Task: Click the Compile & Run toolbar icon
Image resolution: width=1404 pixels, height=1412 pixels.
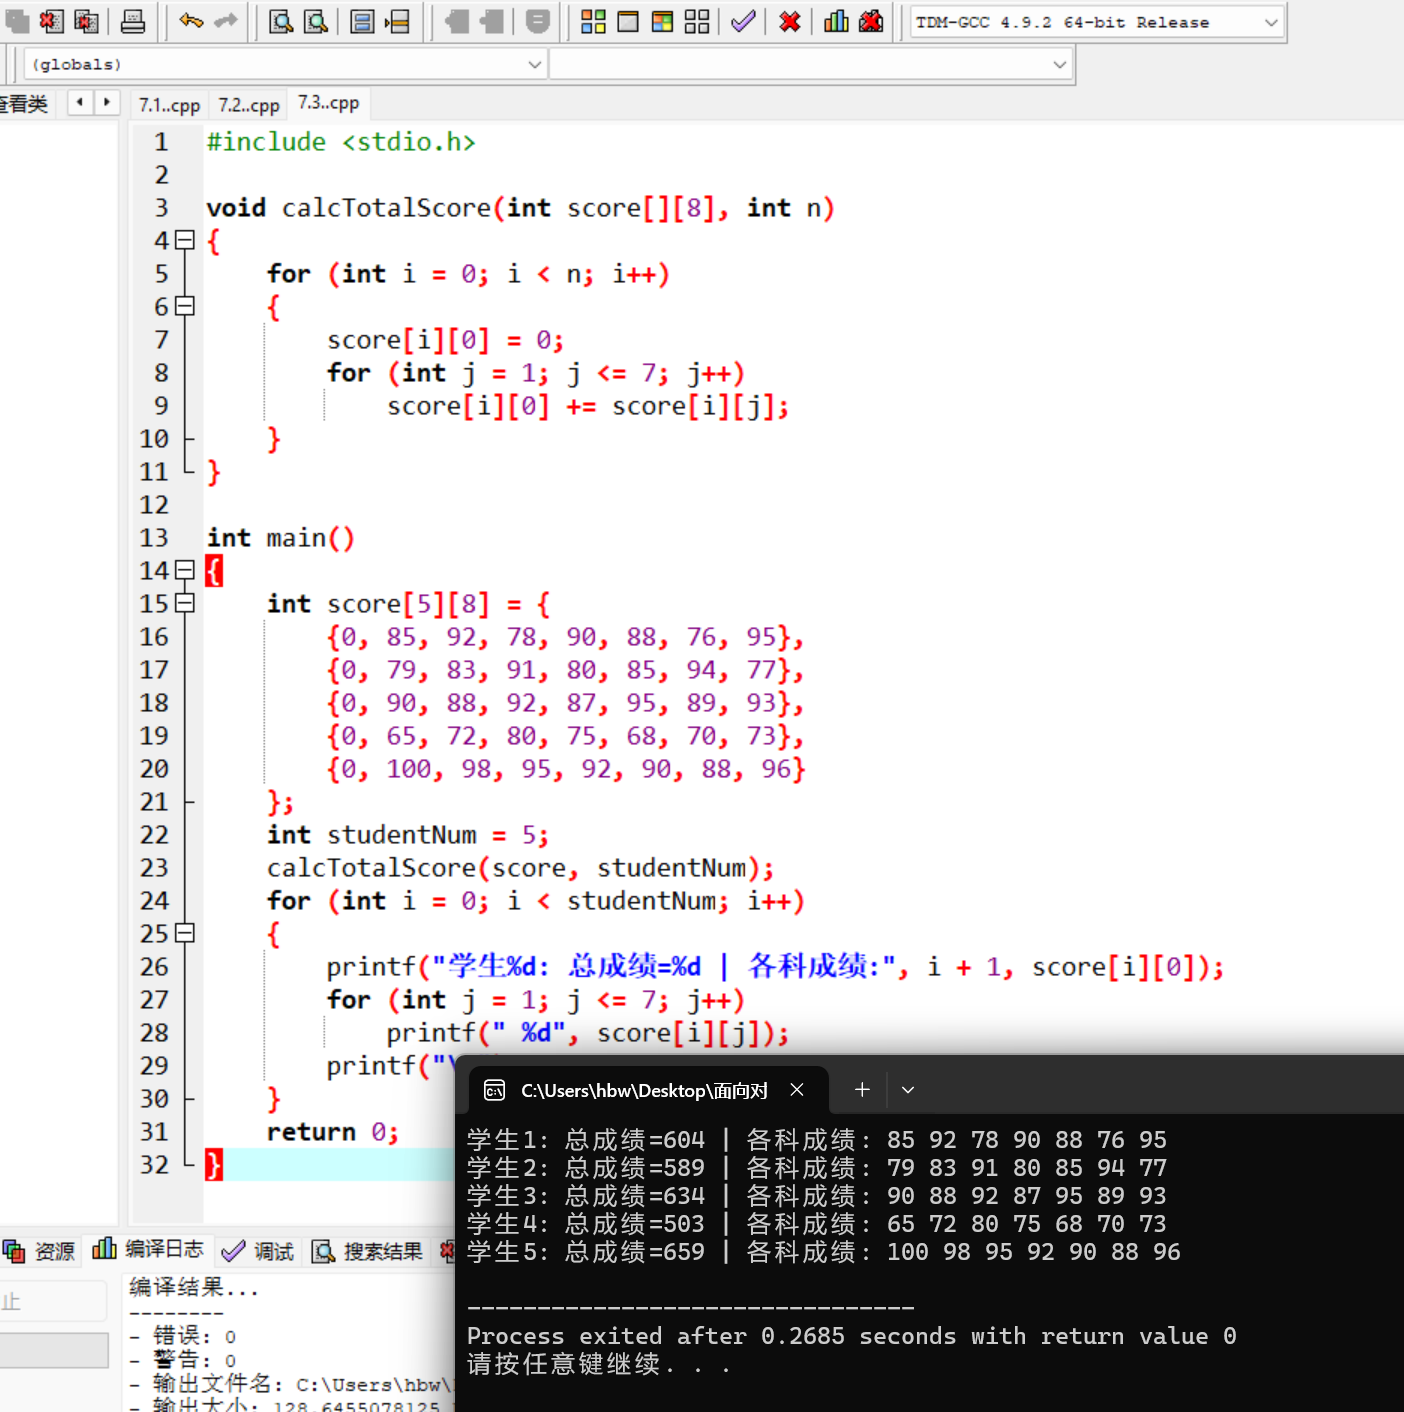Action: [x=662, y=21]
